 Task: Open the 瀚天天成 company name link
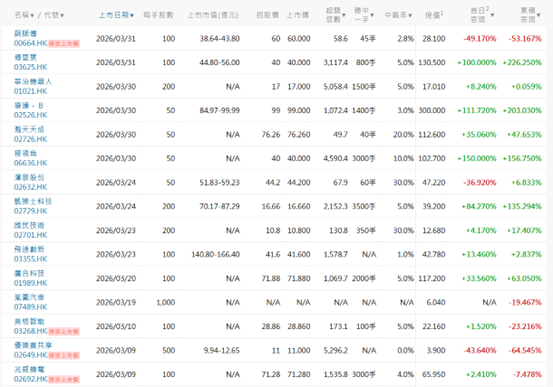29,129
